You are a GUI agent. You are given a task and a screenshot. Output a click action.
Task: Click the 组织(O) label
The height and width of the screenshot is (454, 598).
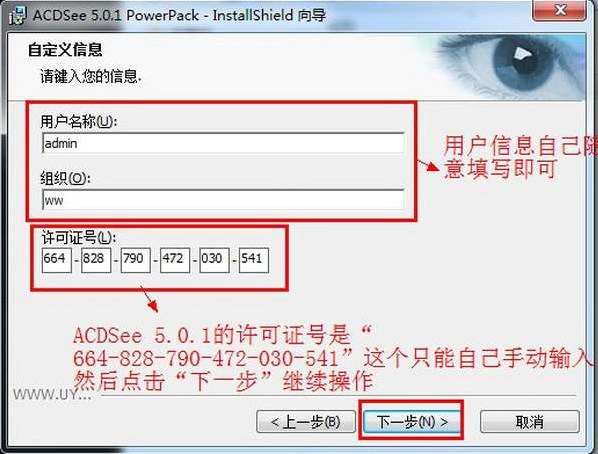pyautogui.click(x=66, y=178)
